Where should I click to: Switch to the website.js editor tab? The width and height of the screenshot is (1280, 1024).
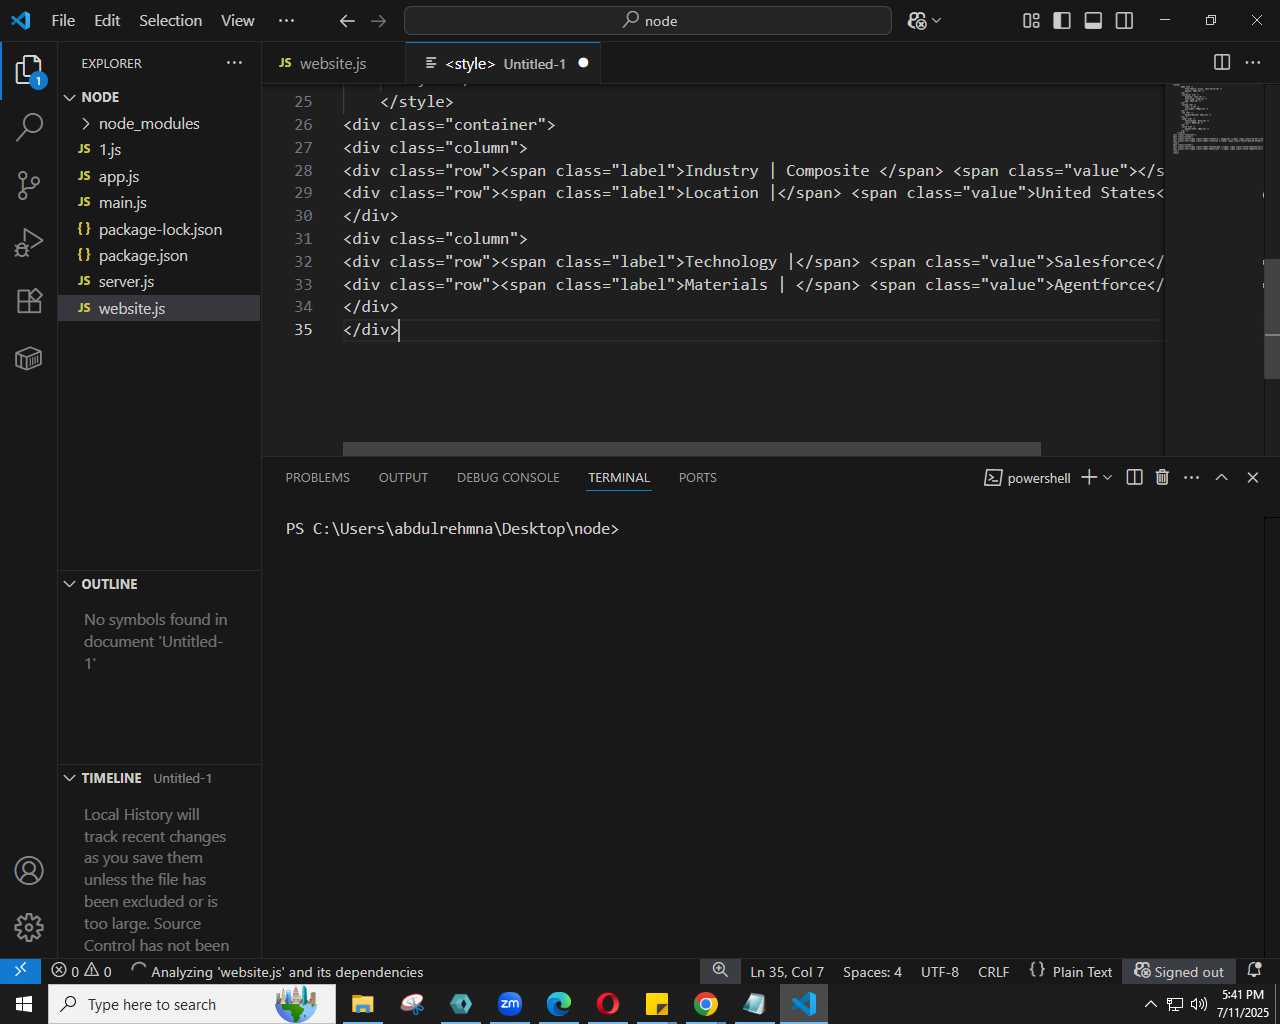(x=334, y=63)
